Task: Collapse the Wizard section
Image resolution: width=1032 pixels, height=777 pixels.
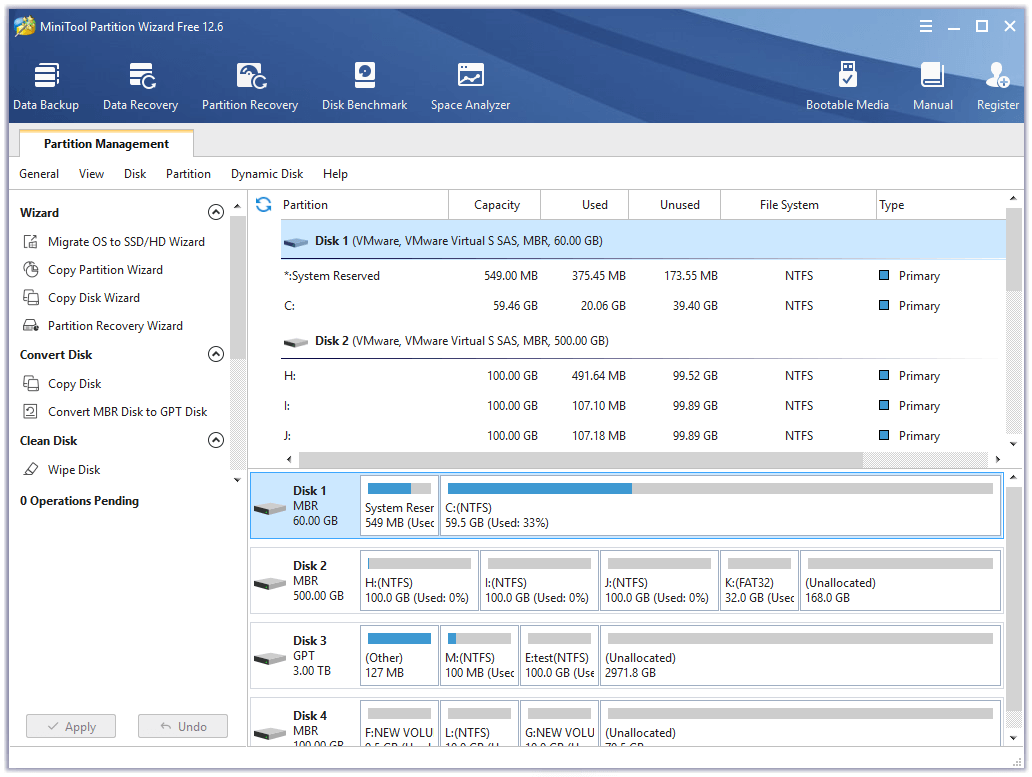Action: point(216,212)
